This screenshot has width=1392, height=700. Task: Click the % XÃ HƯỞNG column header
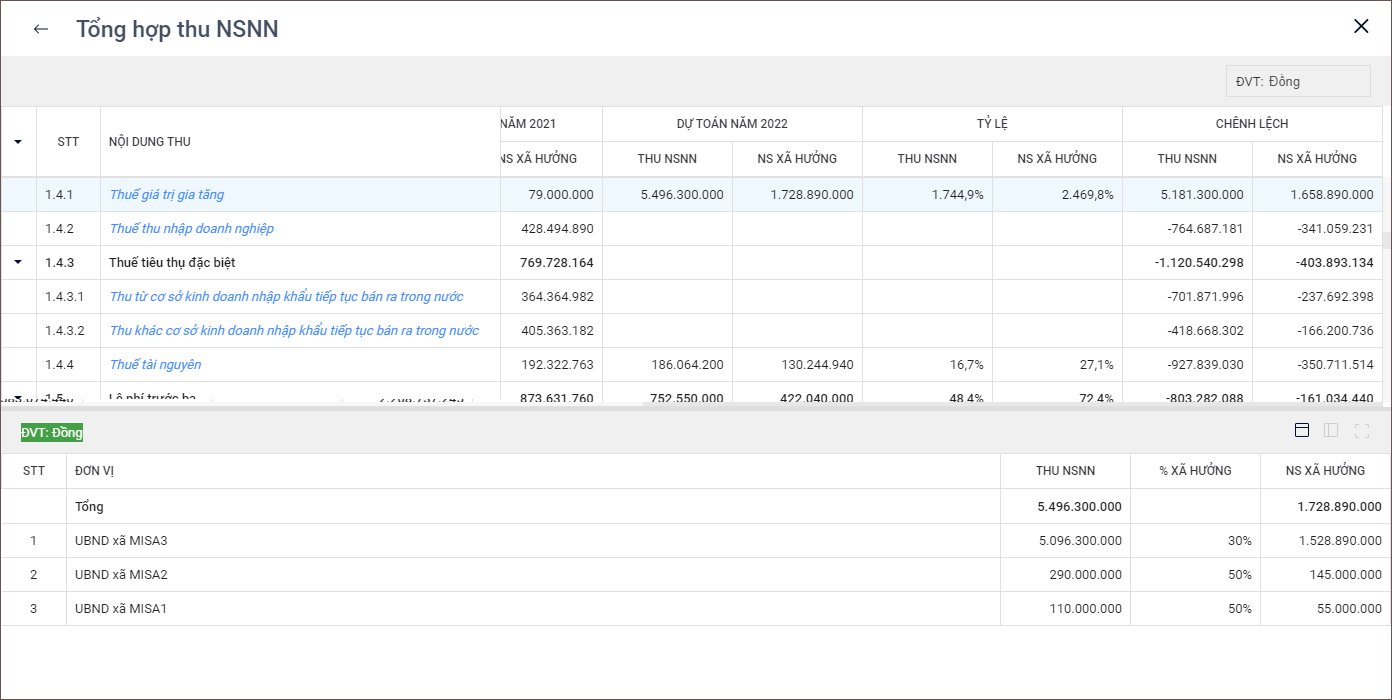coord(1195,471)
